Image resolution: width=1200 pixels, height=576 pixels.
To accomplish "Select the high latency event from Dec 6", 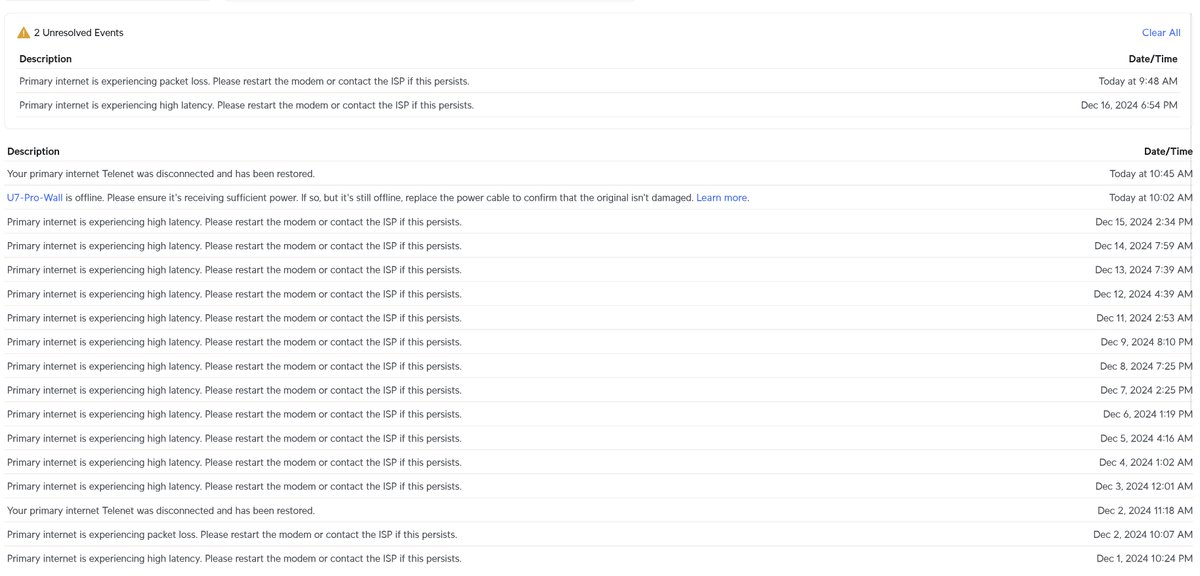I will (599, 414).
